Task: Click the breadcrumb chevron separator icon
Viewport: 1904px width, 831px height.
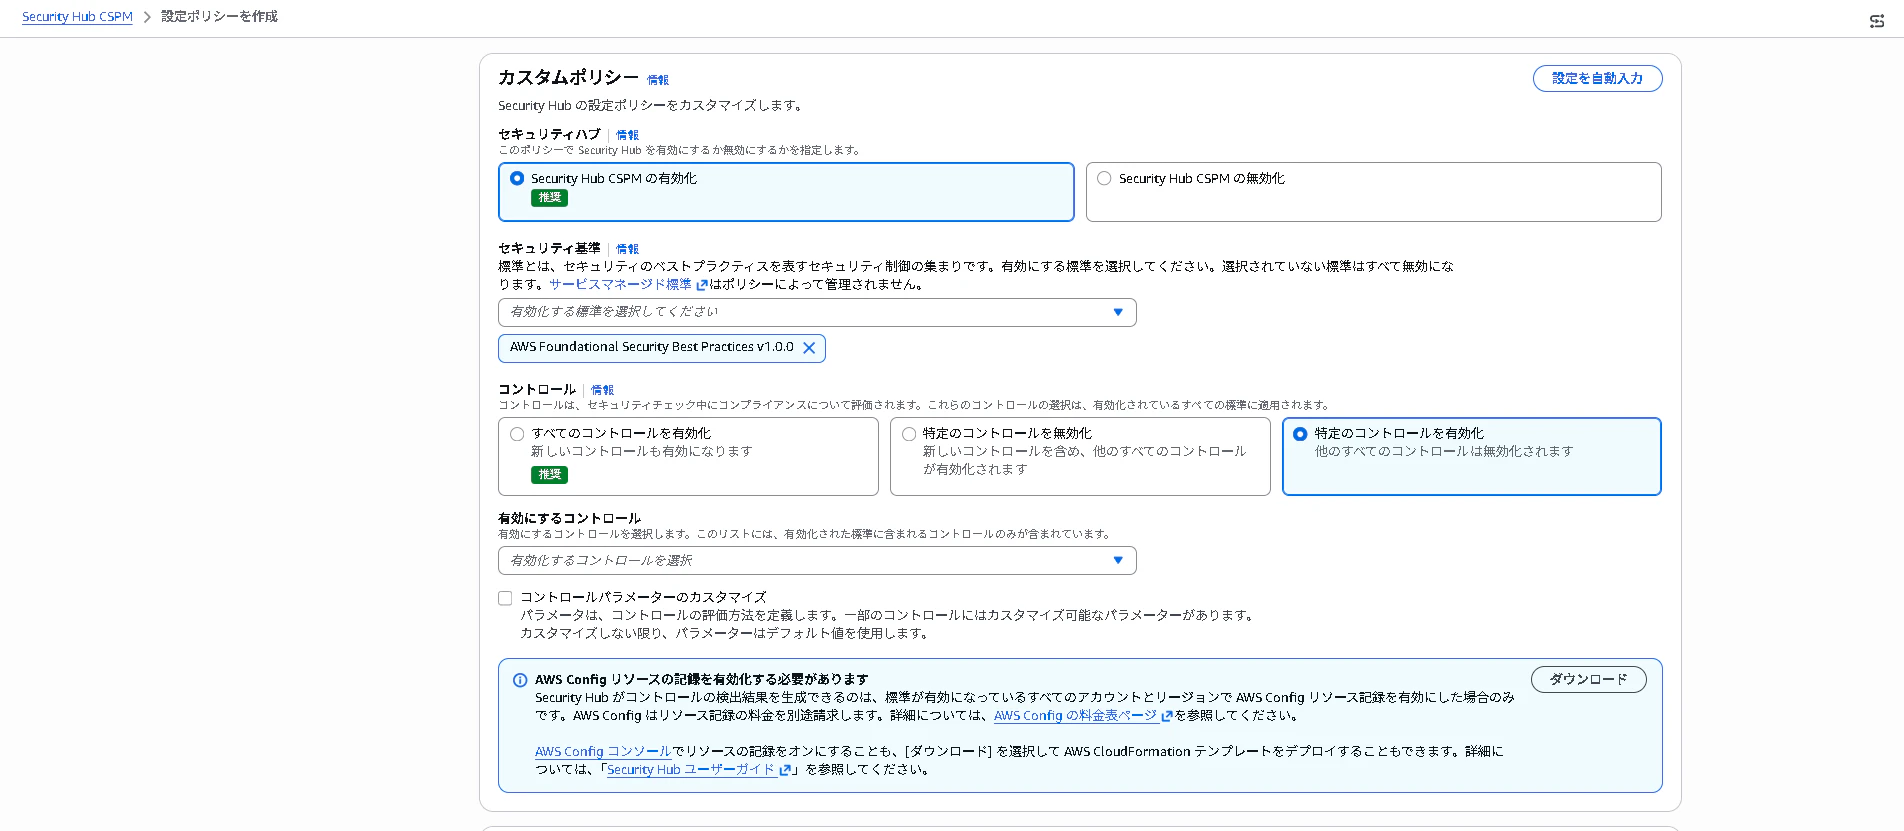Action: click(147, 17)
